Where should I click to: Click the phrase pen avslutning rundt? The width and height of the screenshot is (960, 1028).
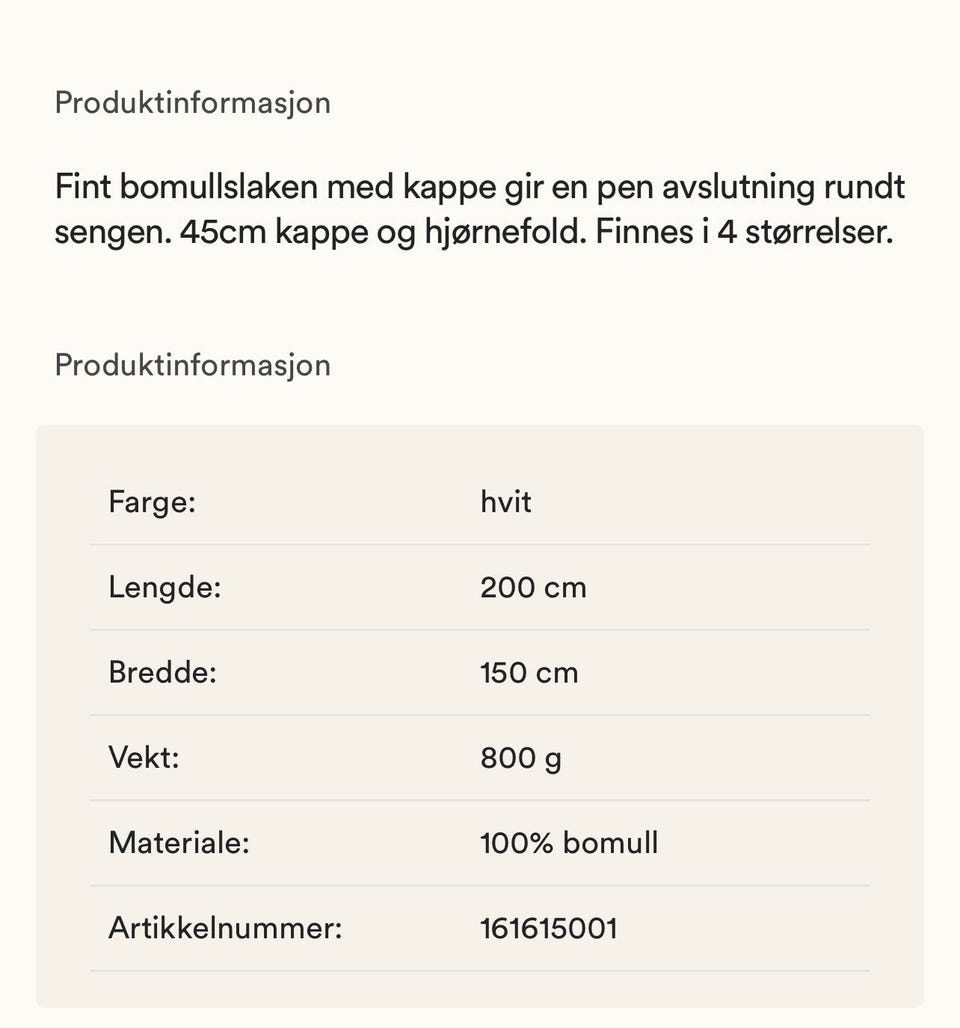[750, 188]
